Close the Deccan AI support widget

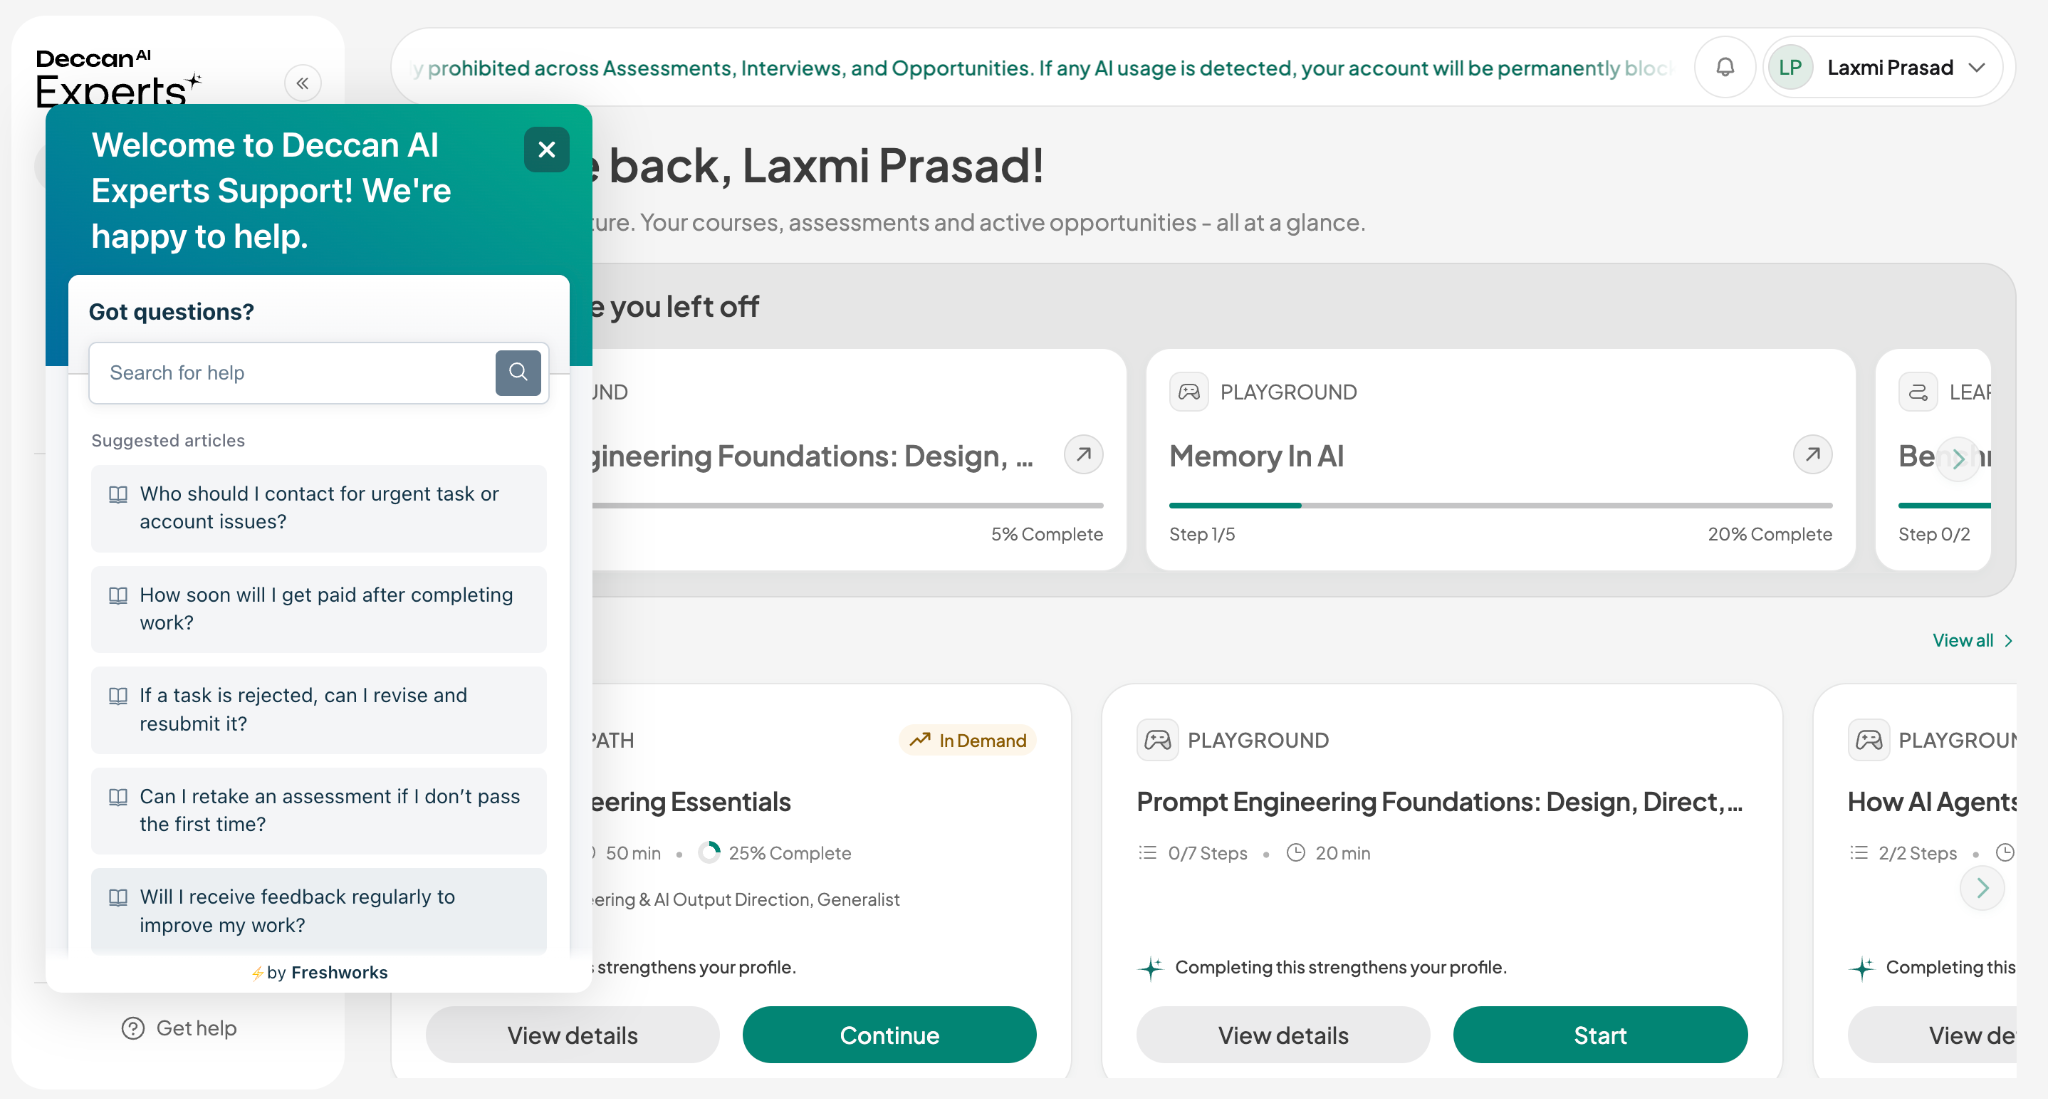coord(546,150)
